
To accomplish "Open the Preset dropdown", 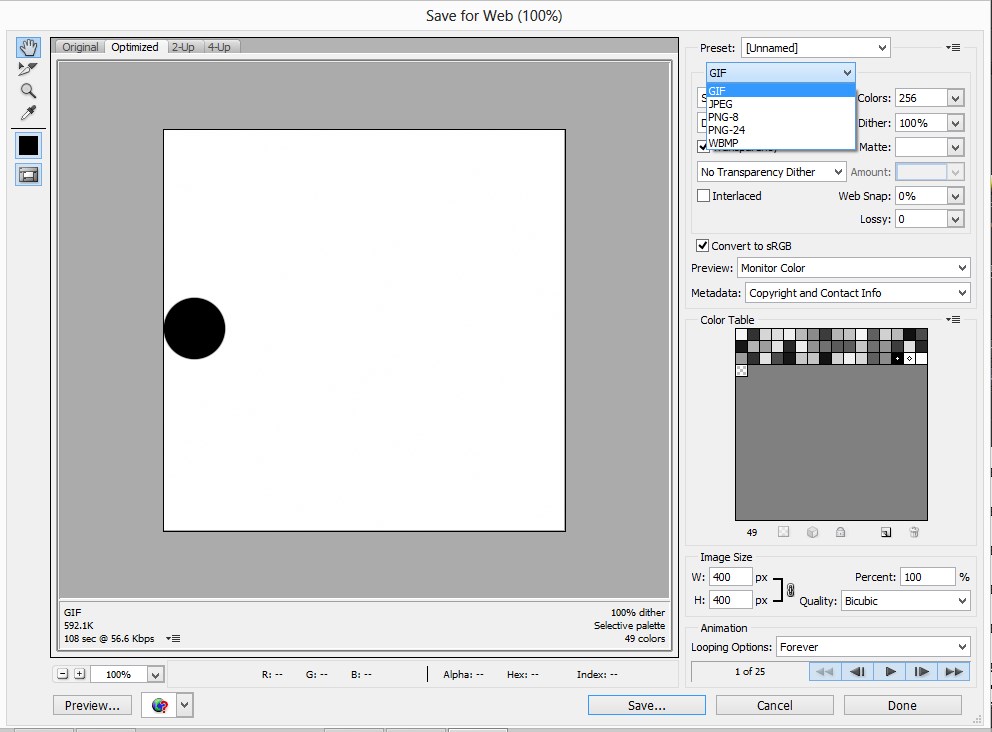I will [x=815, y=47].
